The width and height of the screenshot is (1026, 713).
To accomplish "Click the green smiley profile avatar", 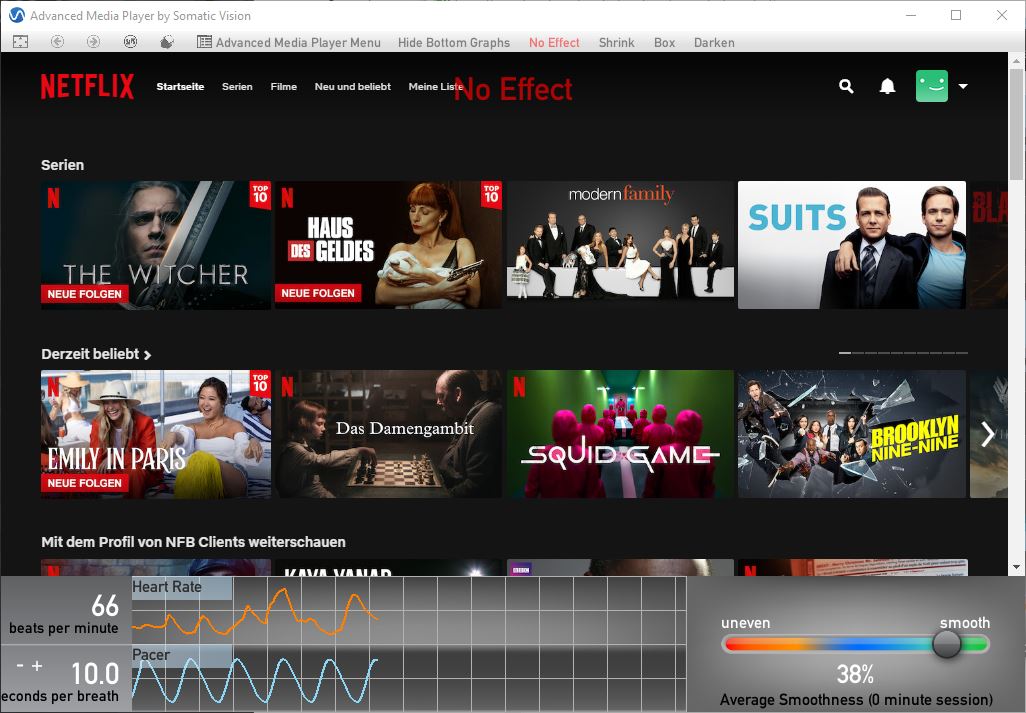I will coord(932,86).
